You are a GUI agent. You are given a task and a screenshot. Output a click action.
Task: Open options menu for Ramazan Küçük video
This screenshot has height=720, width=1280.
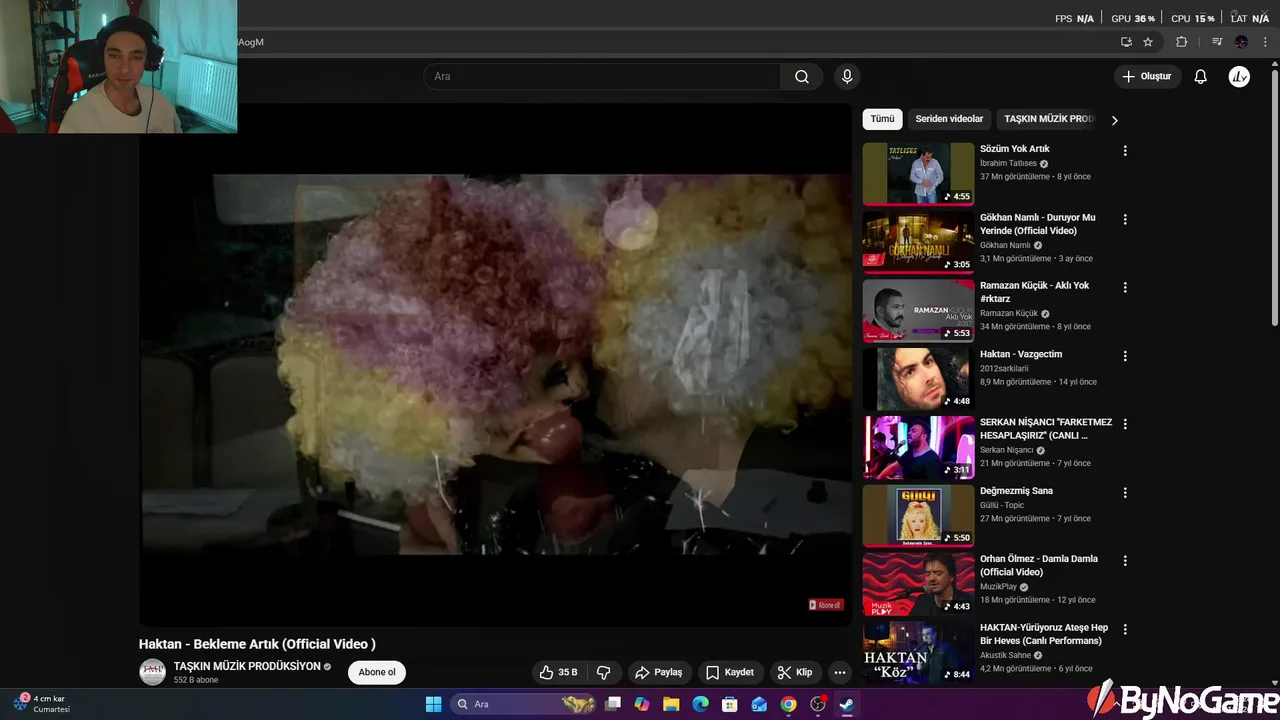(x=1125, y=287)
